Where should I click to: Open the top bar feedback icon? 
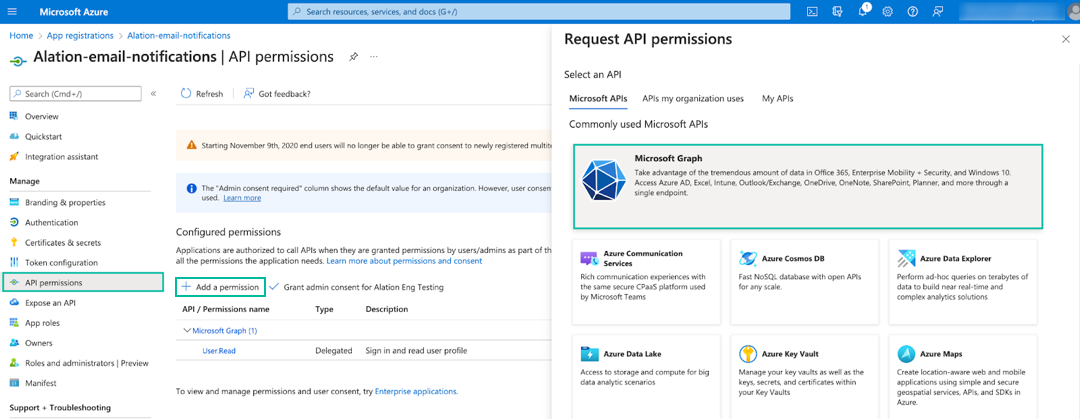click(937, 12)
